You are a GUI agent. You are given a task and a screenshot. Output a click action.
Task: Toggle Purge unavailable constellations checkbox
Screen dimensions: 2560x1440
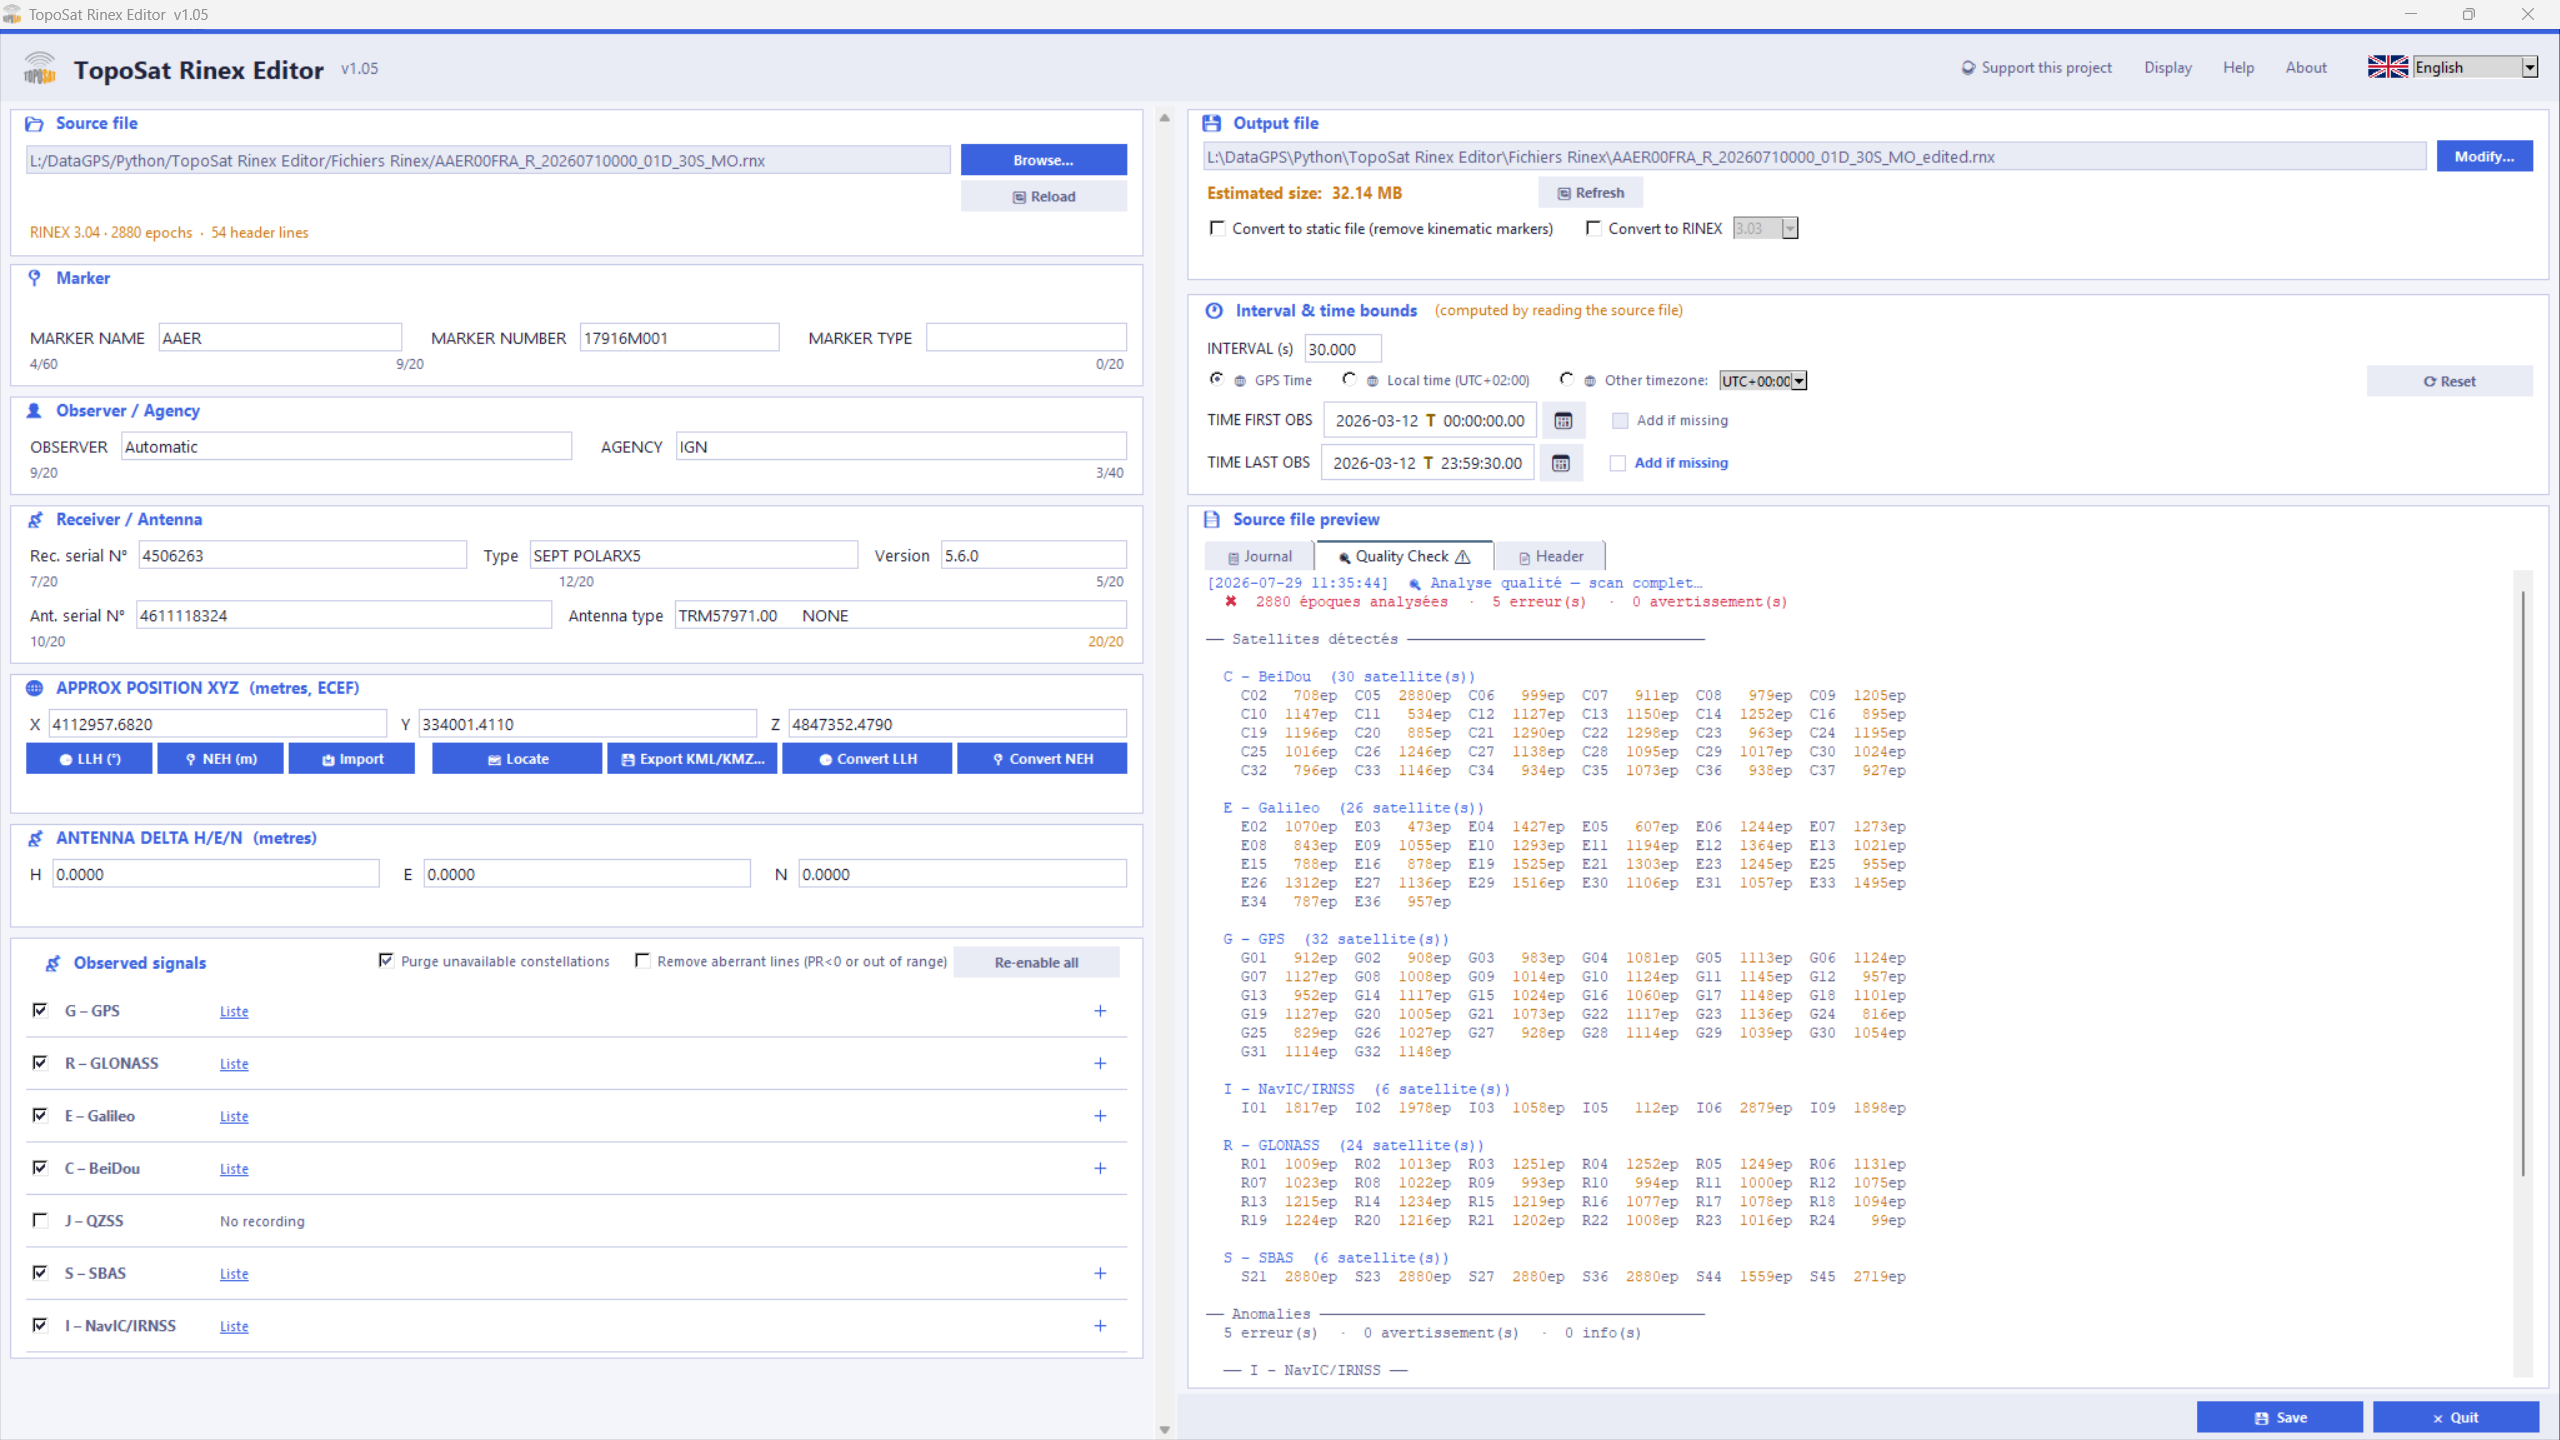[x=386, y=960]
